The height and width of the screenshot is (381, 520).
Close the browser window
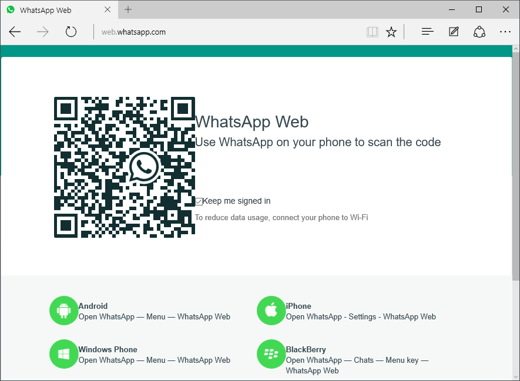click(506, 10)
